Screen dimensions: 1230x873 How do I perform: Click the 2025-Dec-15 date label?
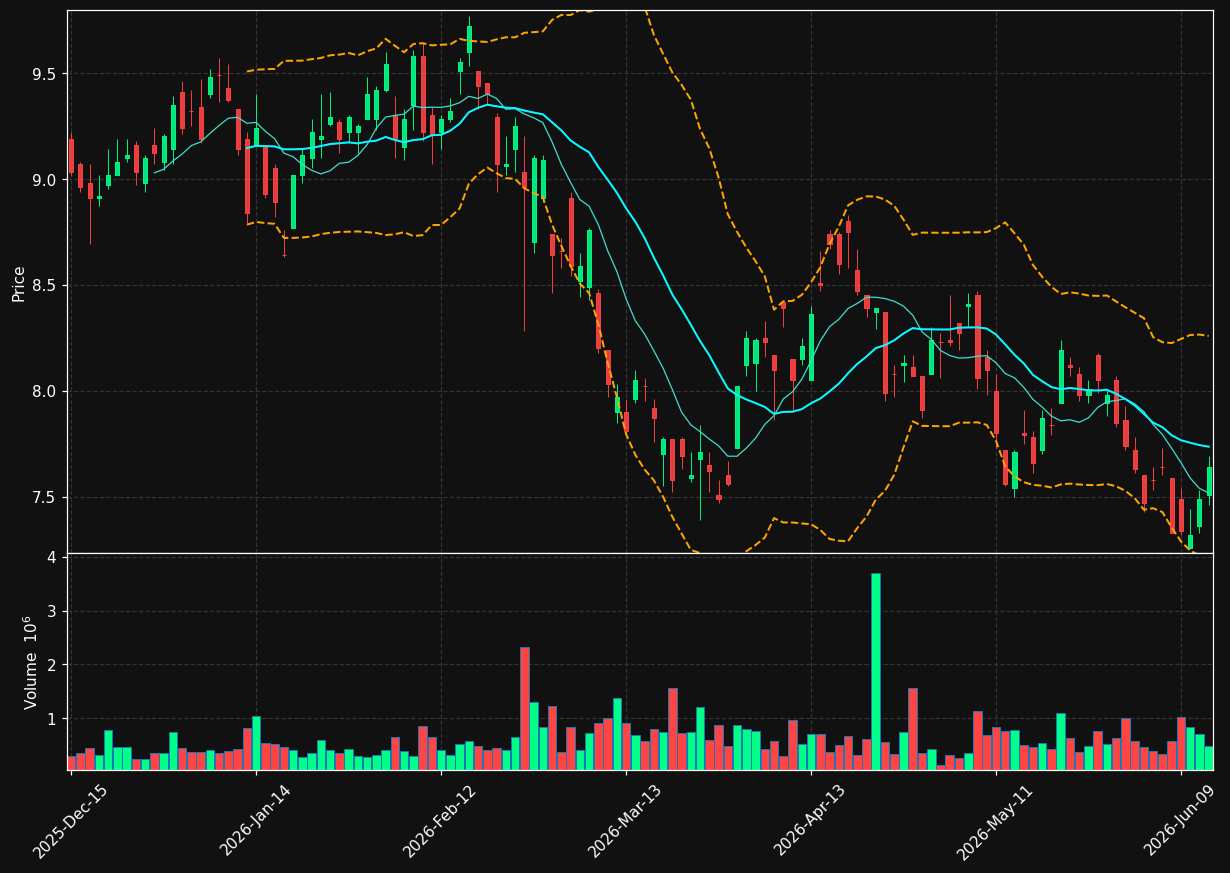(x=71, y=821)
